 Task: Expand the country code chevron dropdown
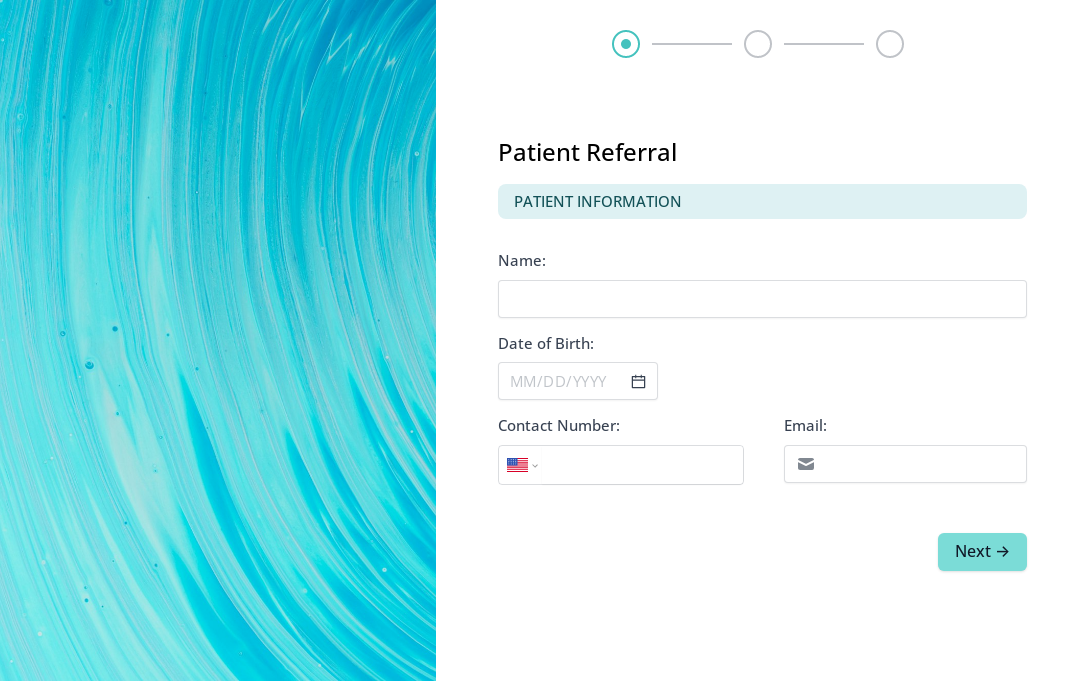pyautogui.click(x=535, y=466)
